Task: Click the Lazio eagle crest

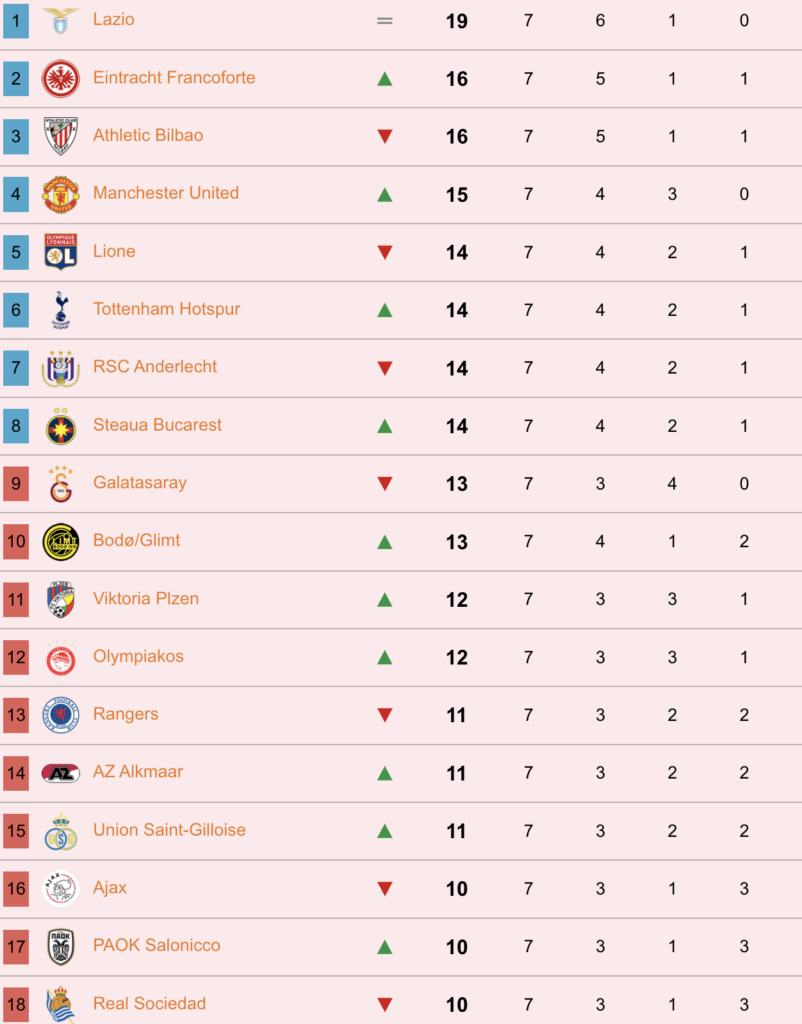Action: click(x=61, y=21)
